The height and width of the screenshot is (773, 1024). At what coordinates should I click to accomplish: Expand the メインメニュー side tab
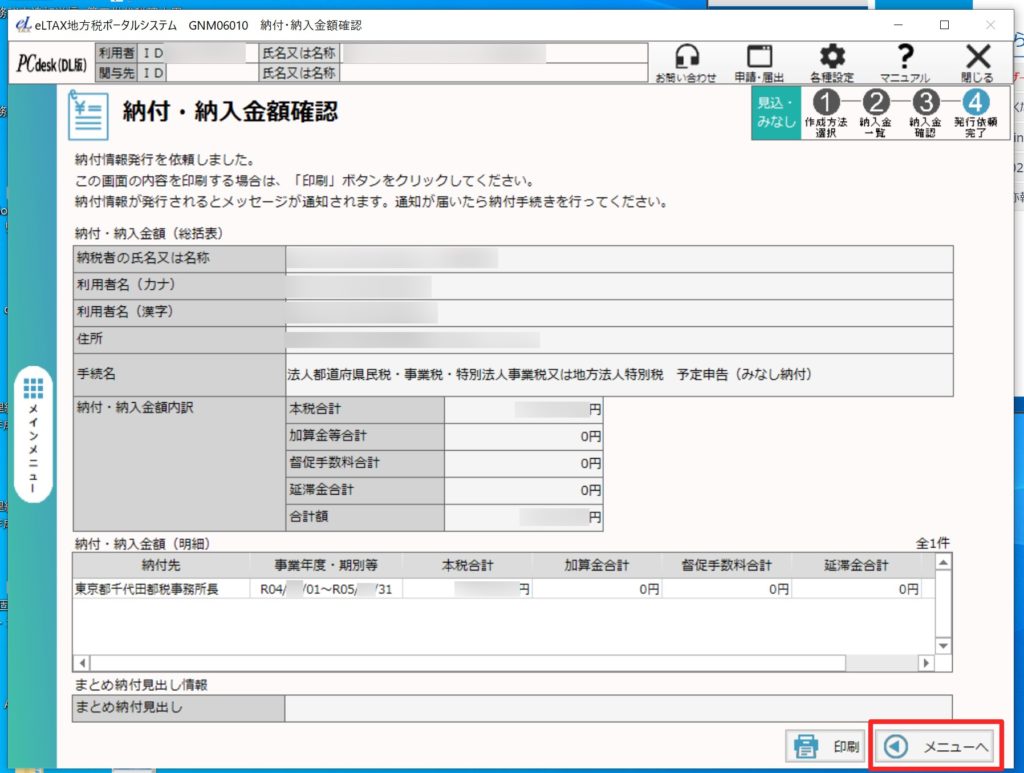33,436
